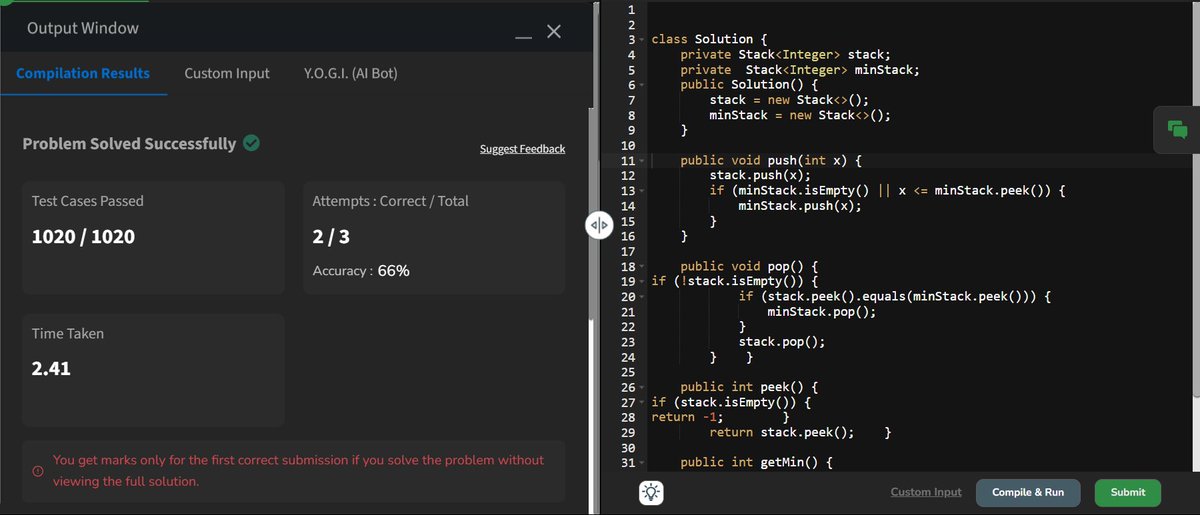Place cursor on 'return stack.peek();' line

coord(782,433)
